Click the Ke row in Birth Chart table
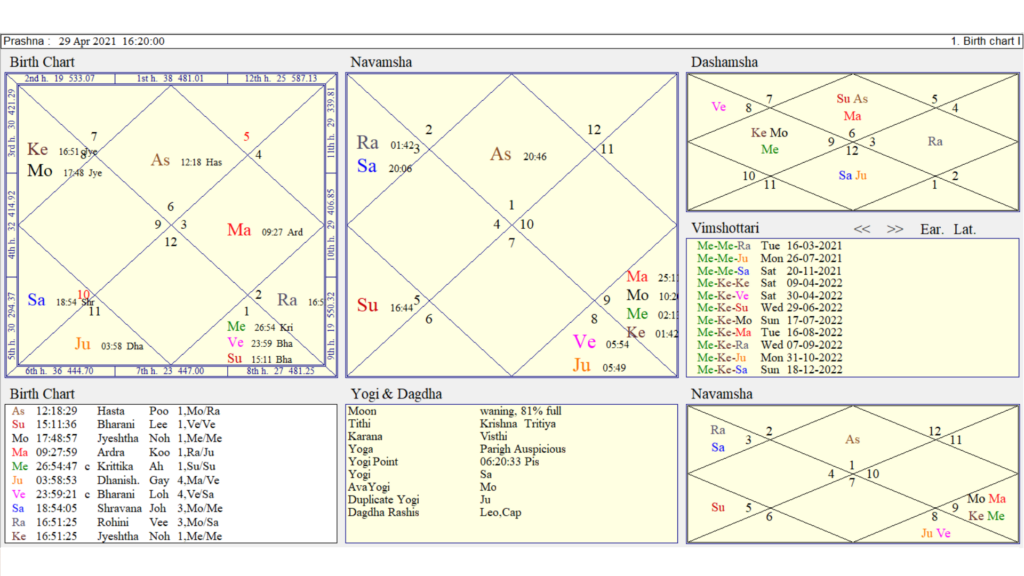Screen dimensions: 1024x576 pyautogui.click(x=117, y=536)
